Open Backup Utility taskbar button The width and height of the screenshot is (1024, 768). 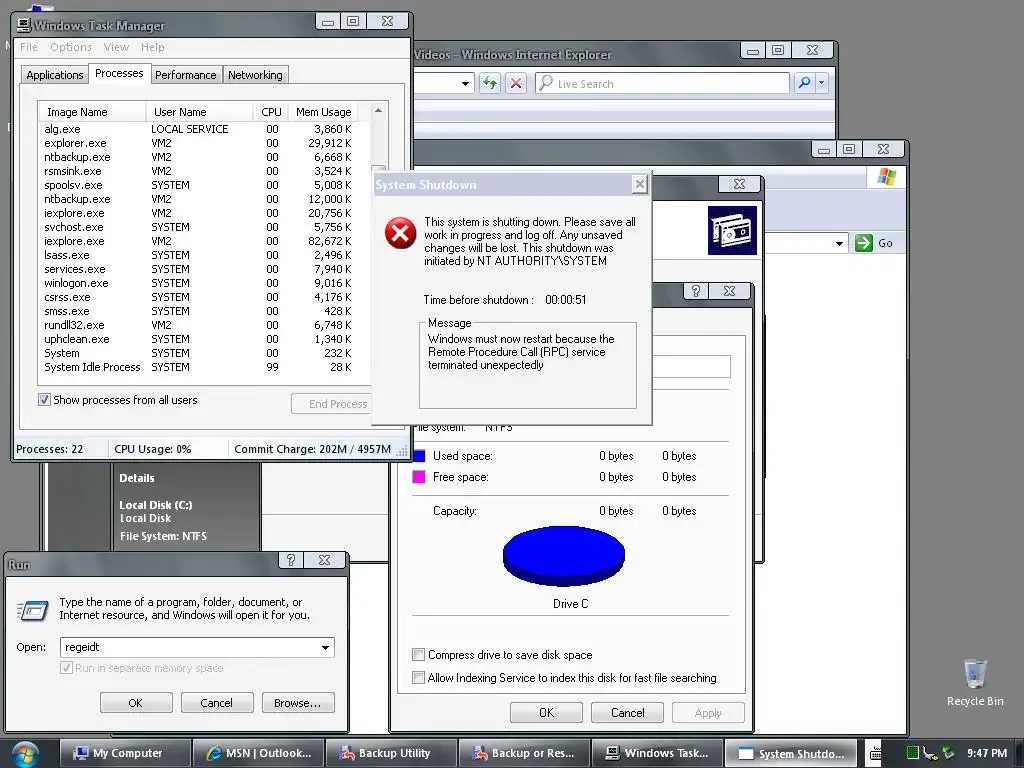(x=391, y=753)
